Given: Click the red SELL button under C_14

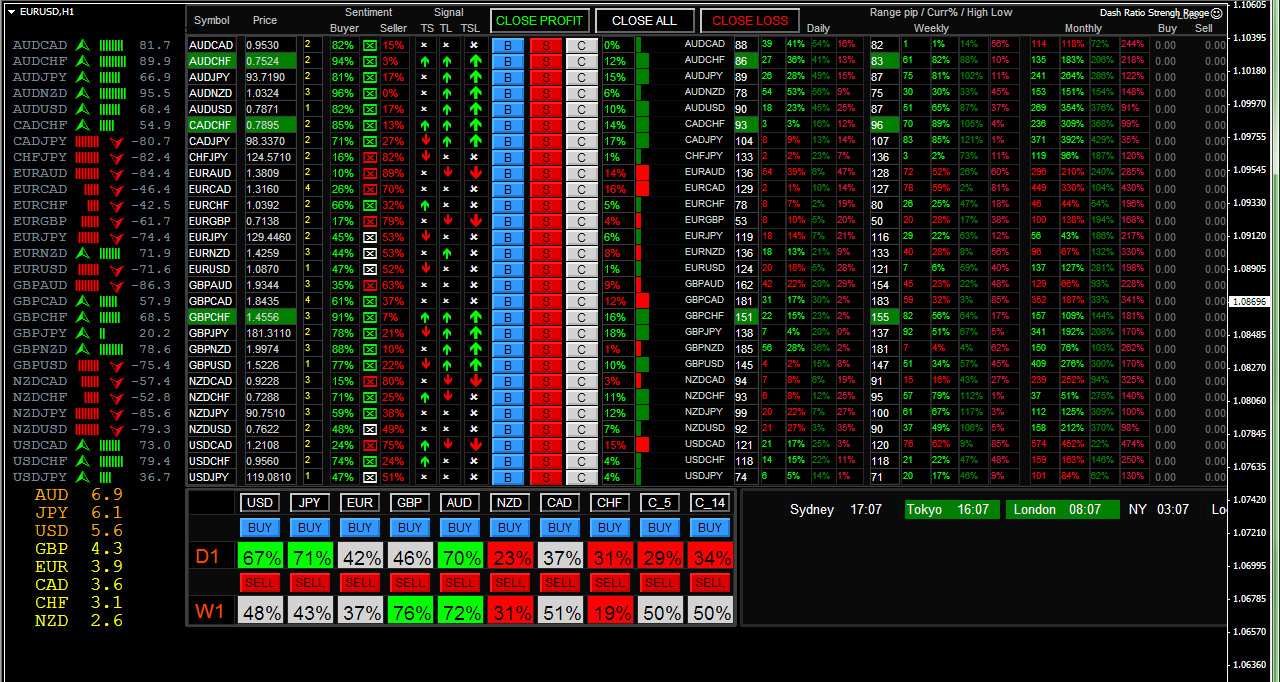Looking at the screenshot, I should (x=710, y=583).
